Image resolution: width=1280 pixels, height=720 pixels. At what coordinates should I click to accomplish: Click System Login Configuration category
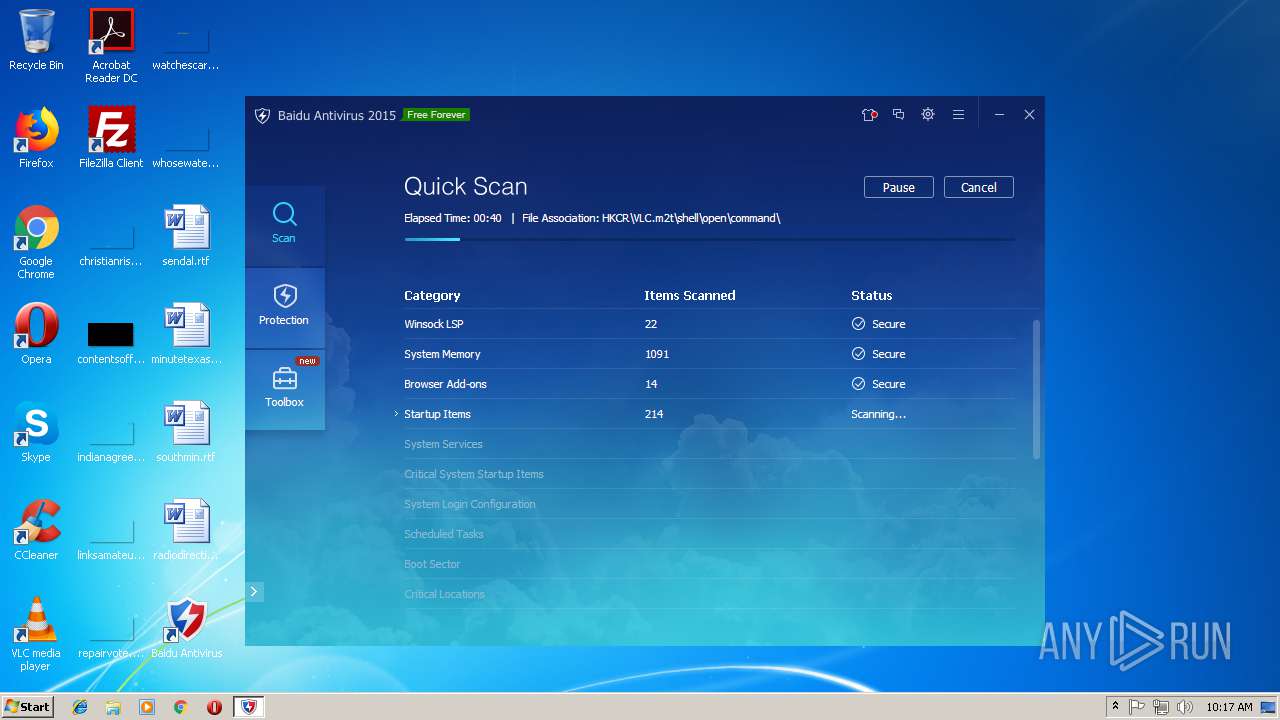pos(470,504)
